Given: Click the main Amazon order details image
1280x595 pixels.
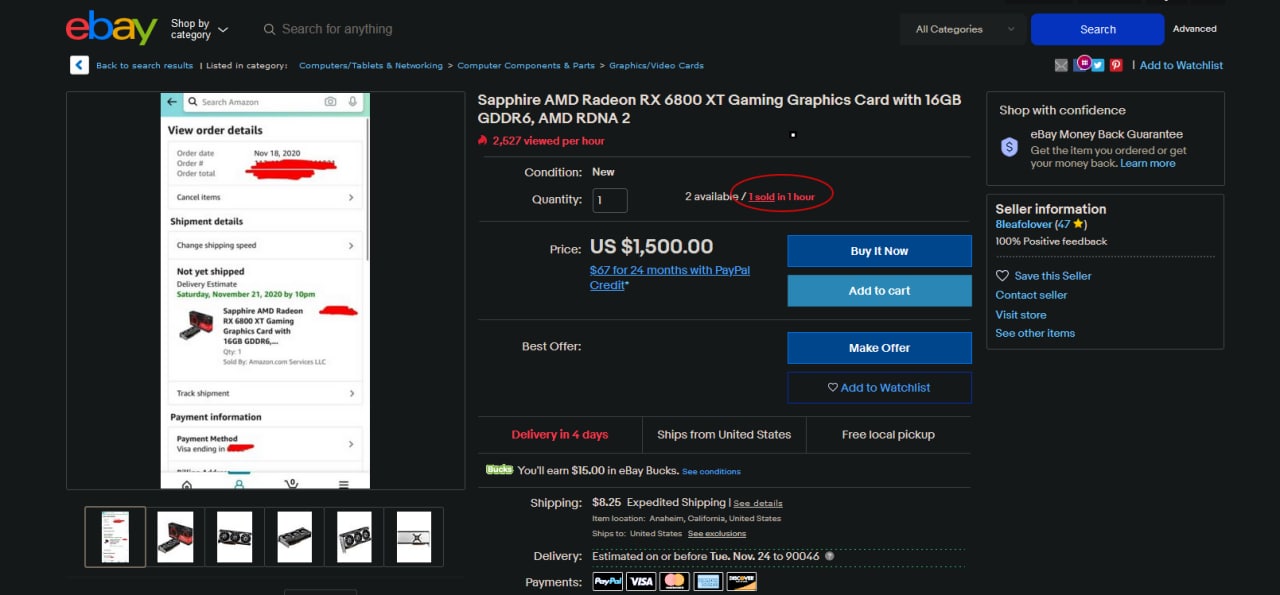Looking at the screenshot, I should pyautogui.click(x=265, y=290).
